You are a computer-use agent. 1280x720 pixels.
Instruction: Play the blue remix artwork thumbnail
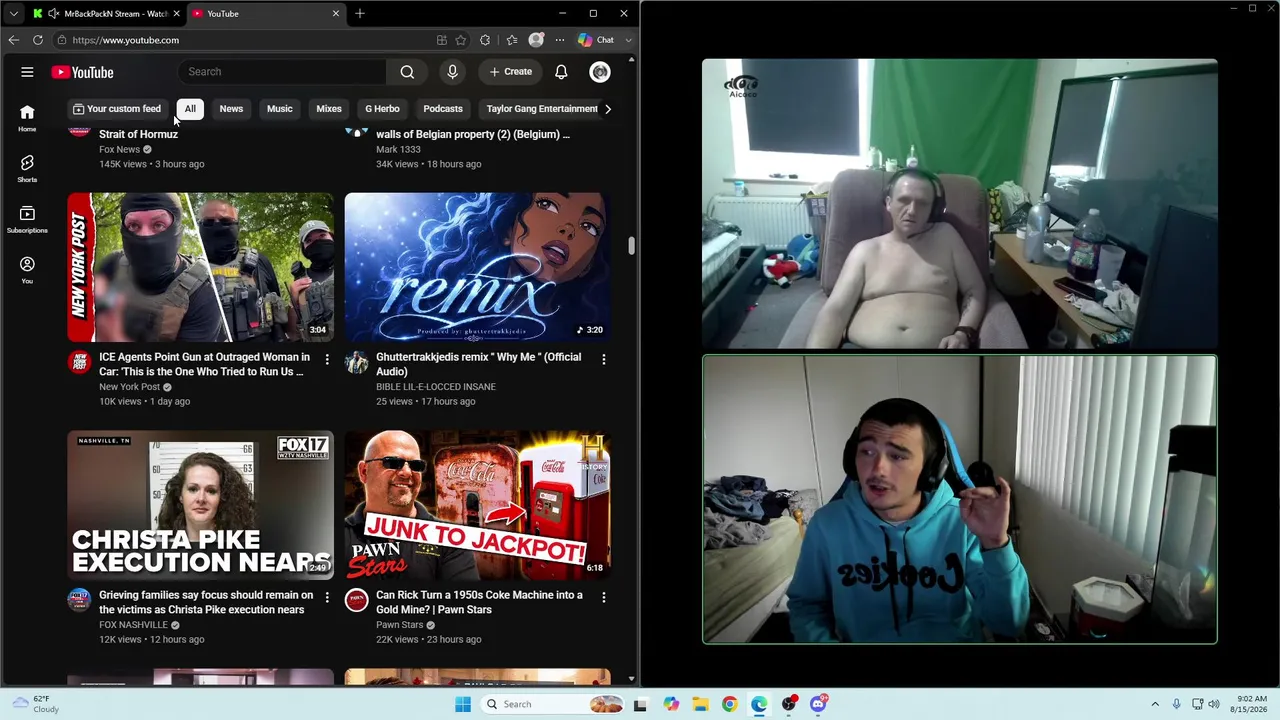click(x=477, y=267)
